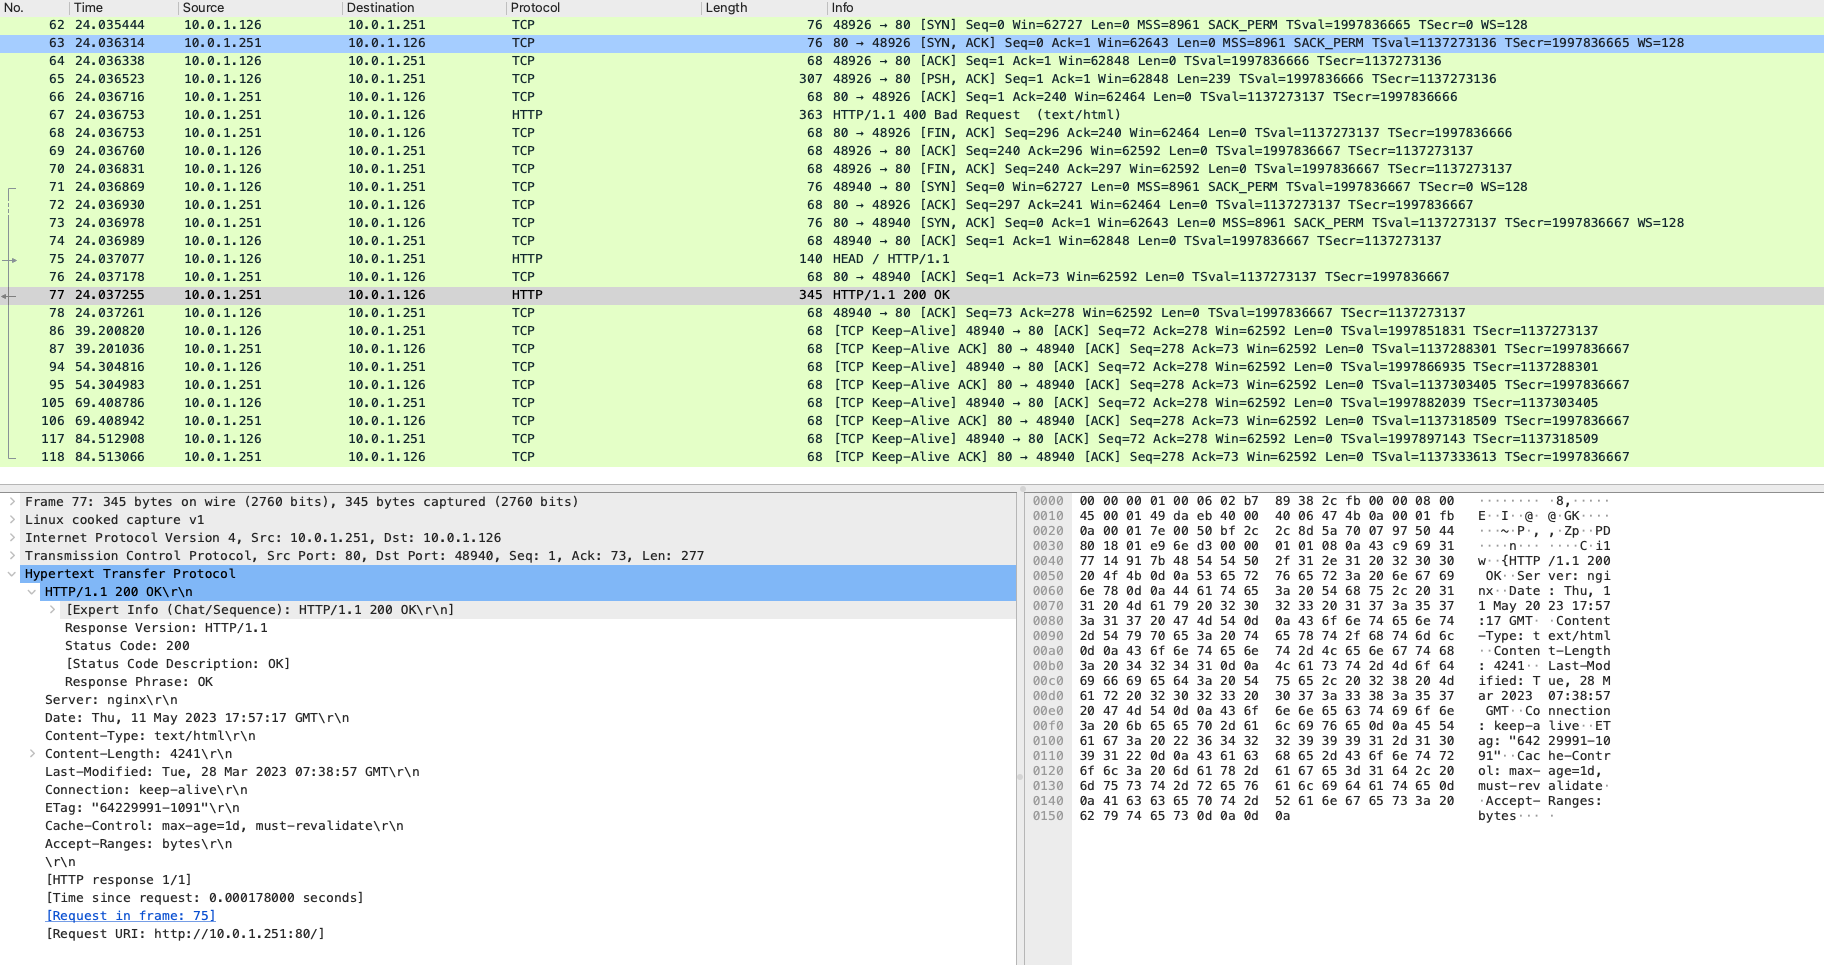This screenshot has width=1824, height=965.
Task: Expand the Linux cooked capture v1 section
Action: [12, 520]
